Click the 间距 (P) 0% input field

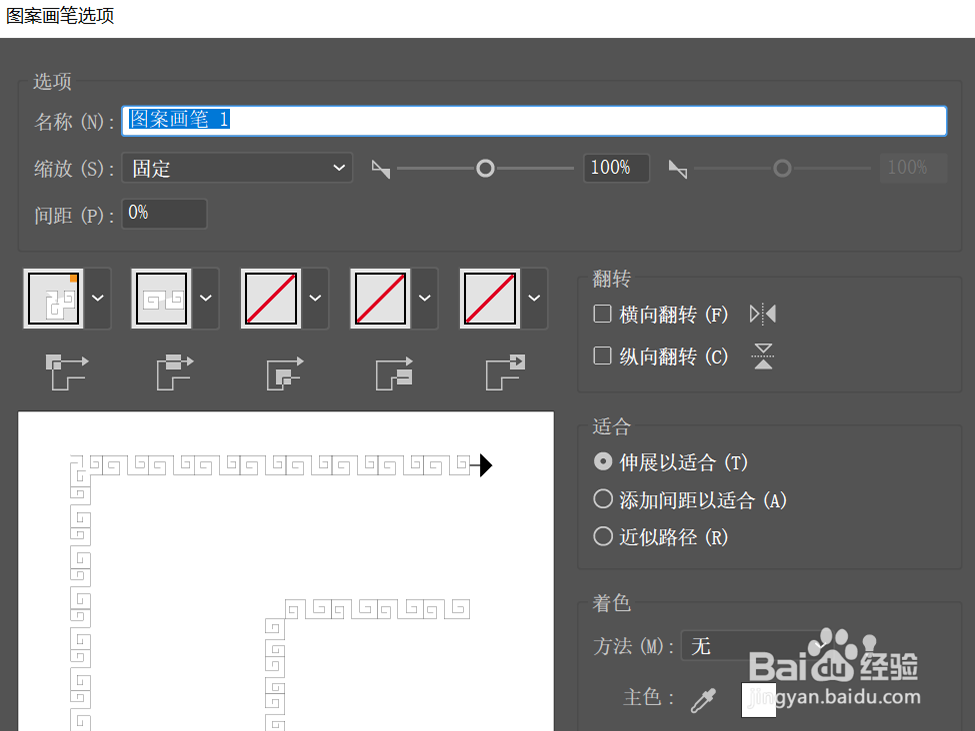click(164, 214)
